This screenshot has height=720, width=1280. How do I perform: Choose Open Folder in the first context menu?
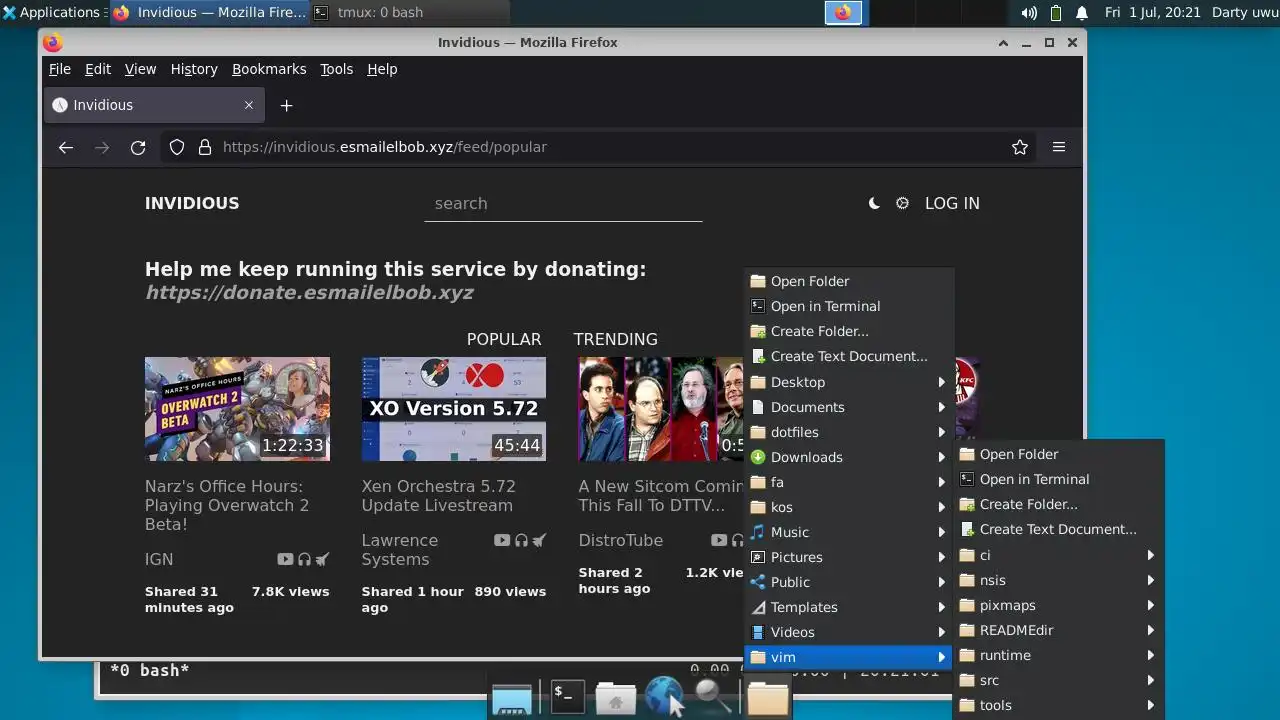click(849, 281)
